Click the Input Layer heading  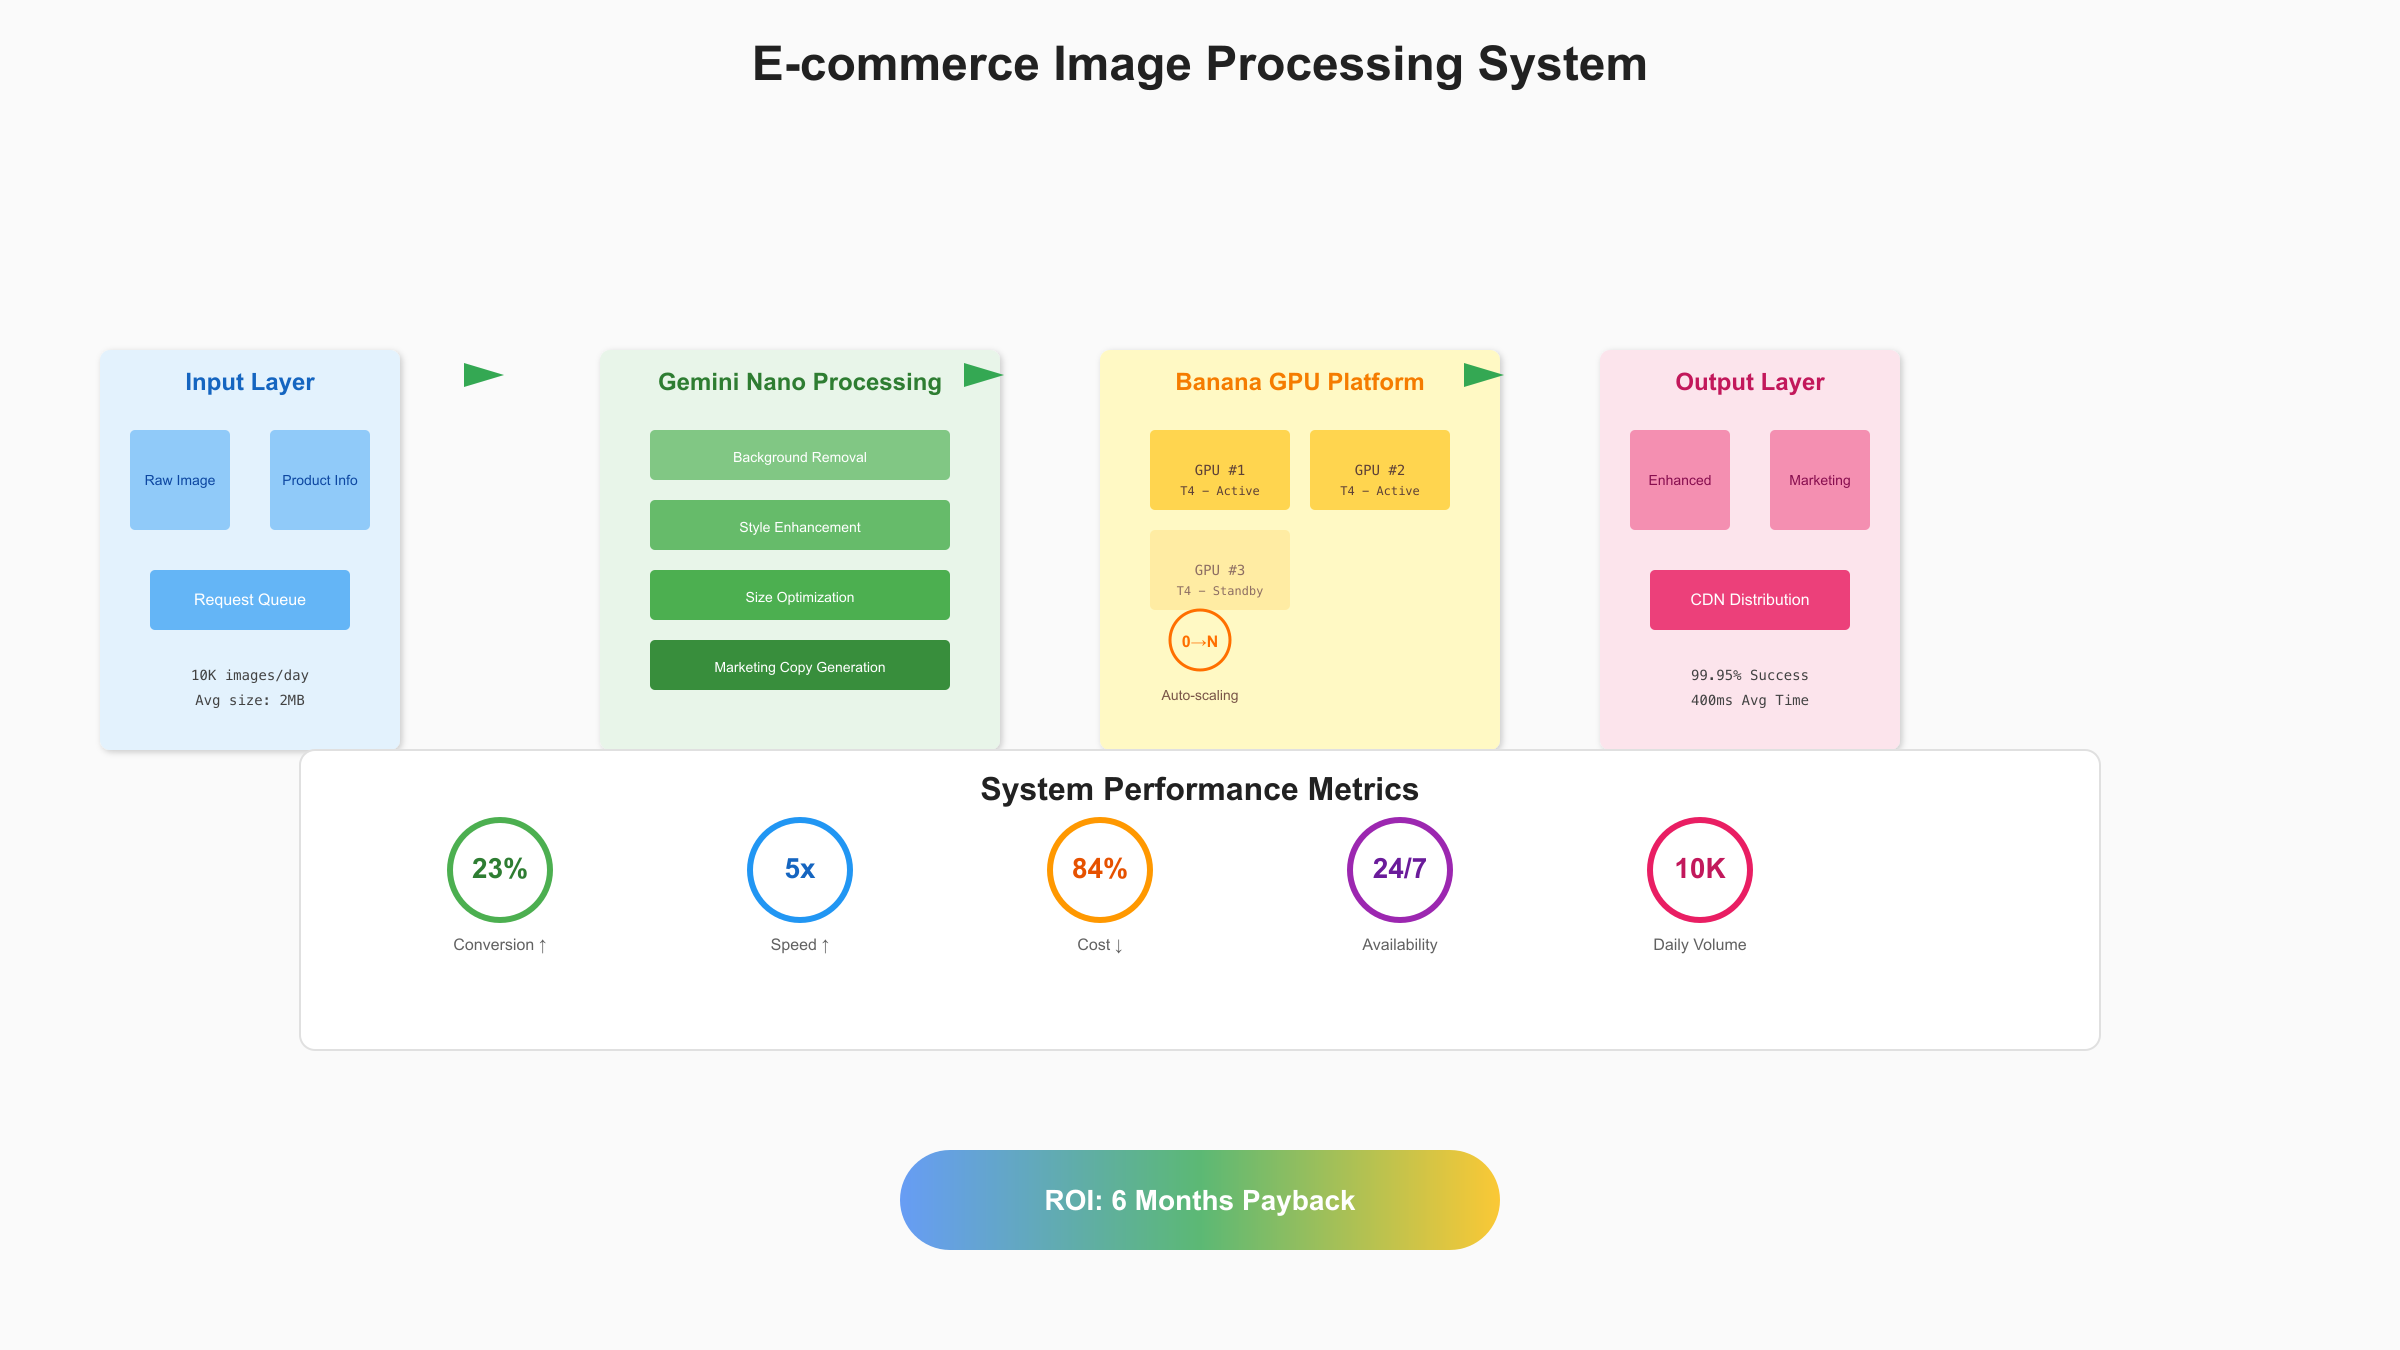250,382
